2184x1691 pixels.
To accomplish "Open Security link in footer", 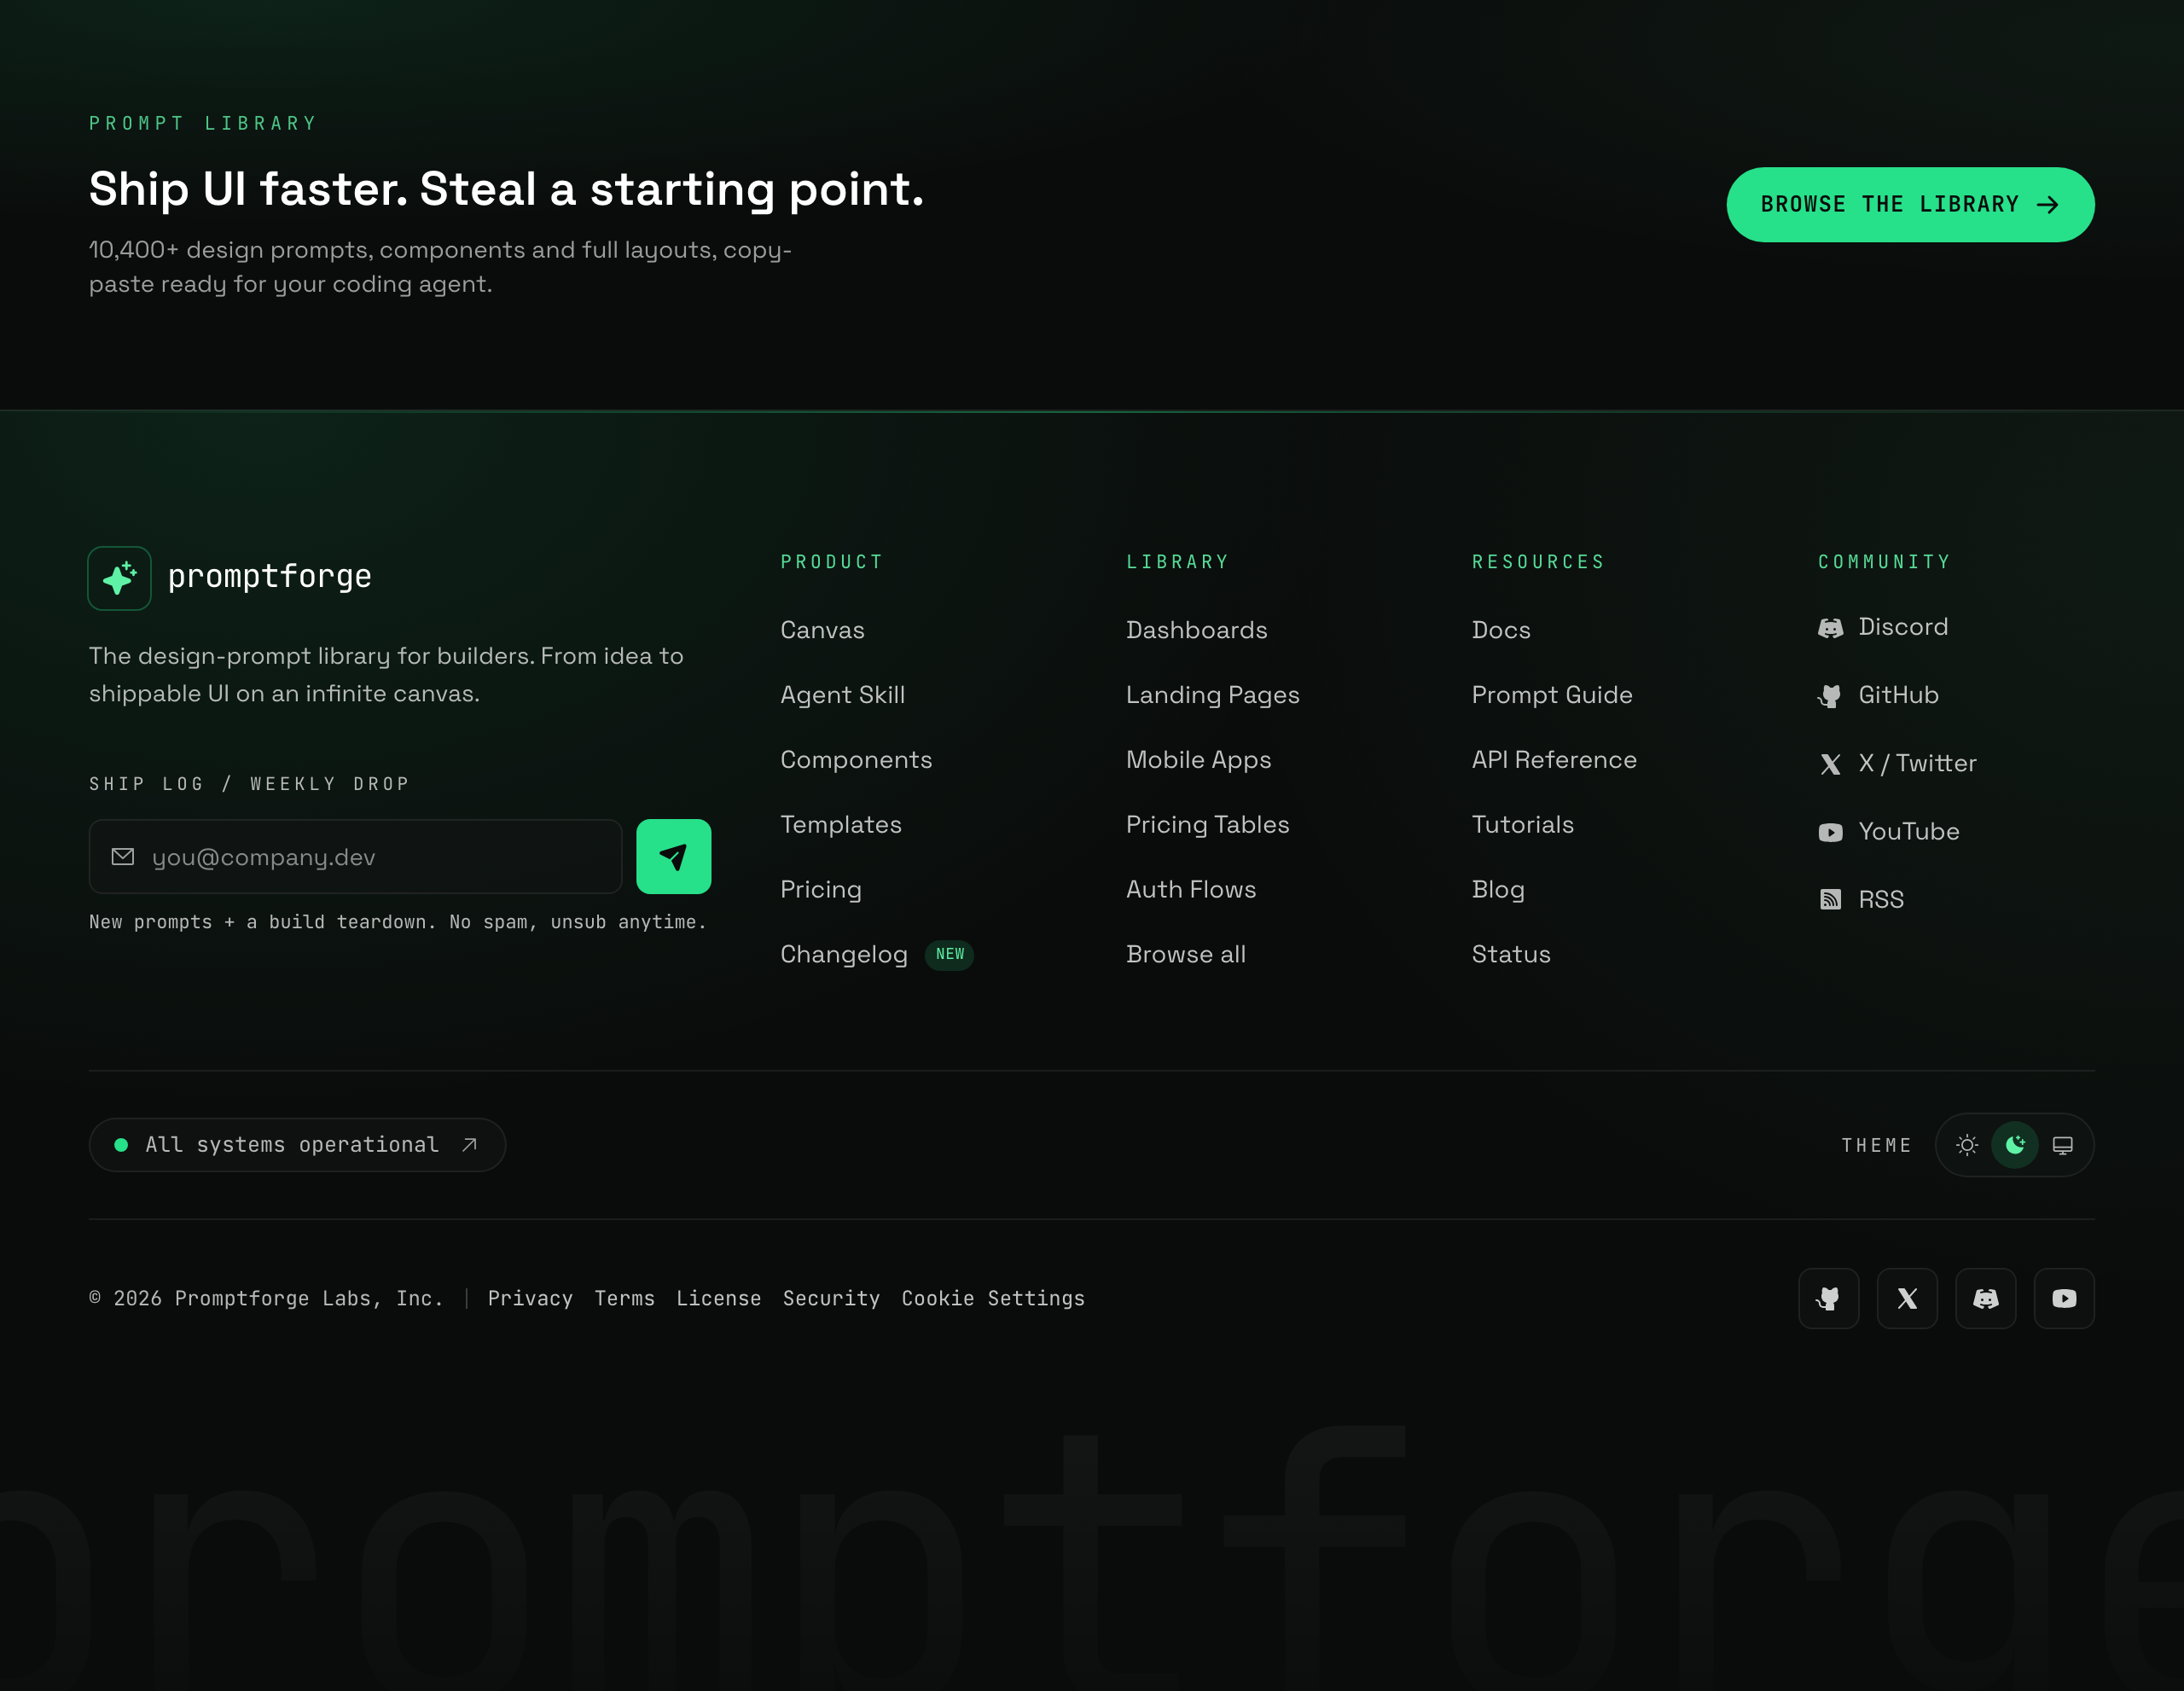I will pyautogui.click(x=831, y=1298).
